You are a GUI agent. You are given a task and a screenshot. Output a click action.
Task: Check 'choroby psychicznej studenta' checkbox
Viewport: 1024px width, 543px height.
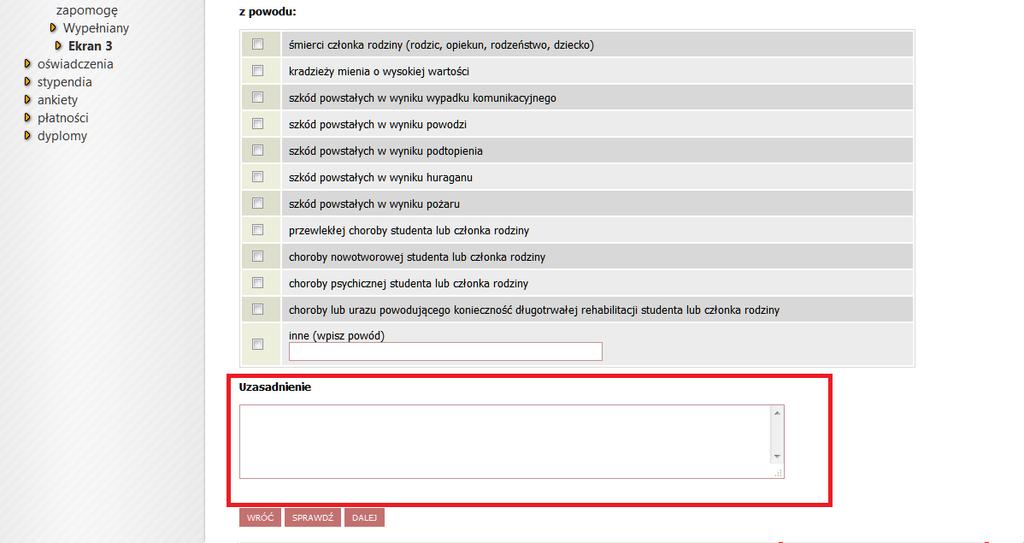click(258, 283)
